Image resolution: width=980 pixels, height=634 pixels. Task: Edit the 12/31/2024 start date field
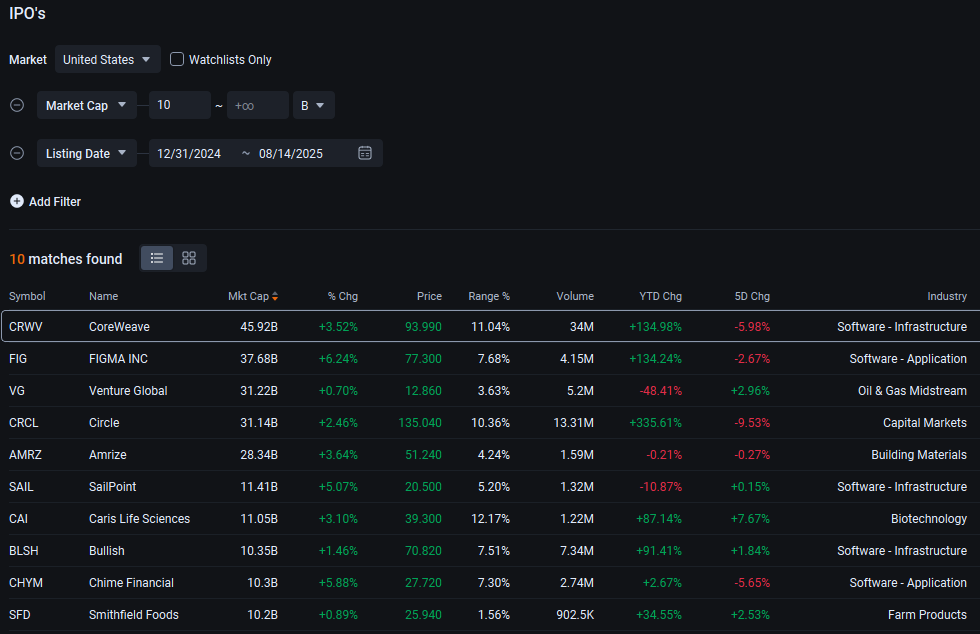tap(190, 153)
